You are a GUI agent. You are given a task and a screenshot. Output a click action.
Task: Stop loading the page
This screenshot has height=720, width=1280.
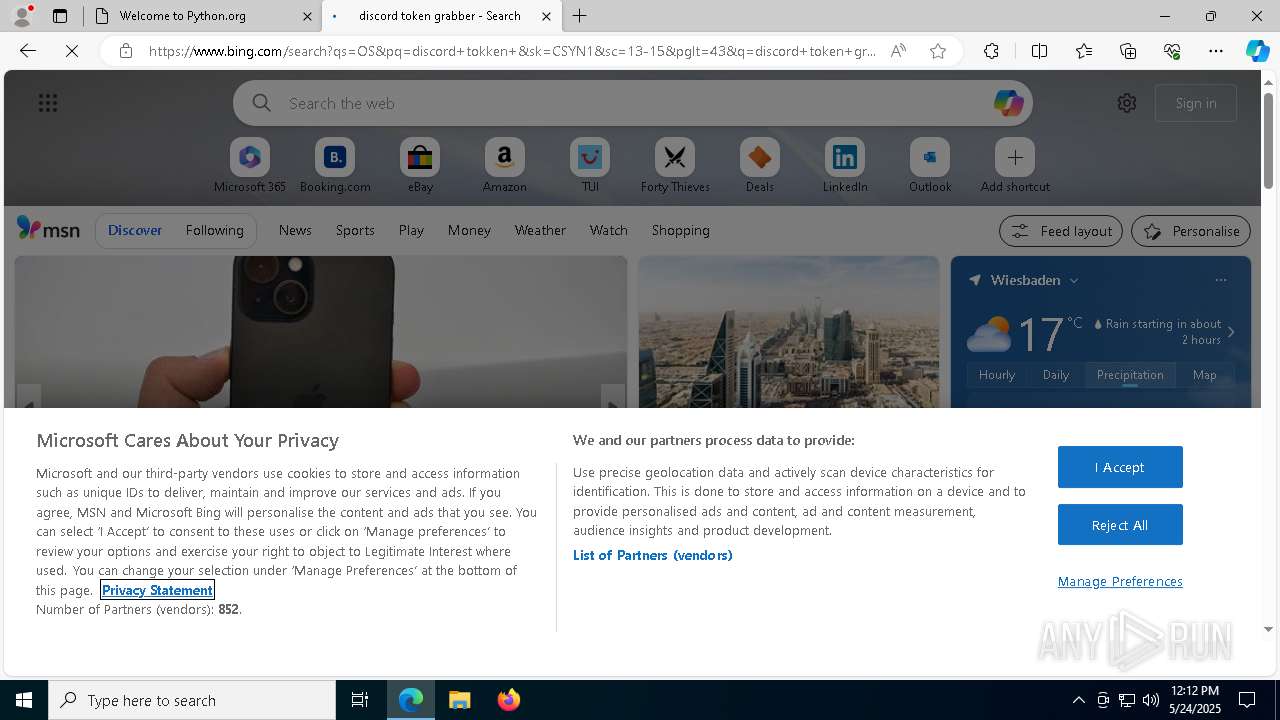72,51
